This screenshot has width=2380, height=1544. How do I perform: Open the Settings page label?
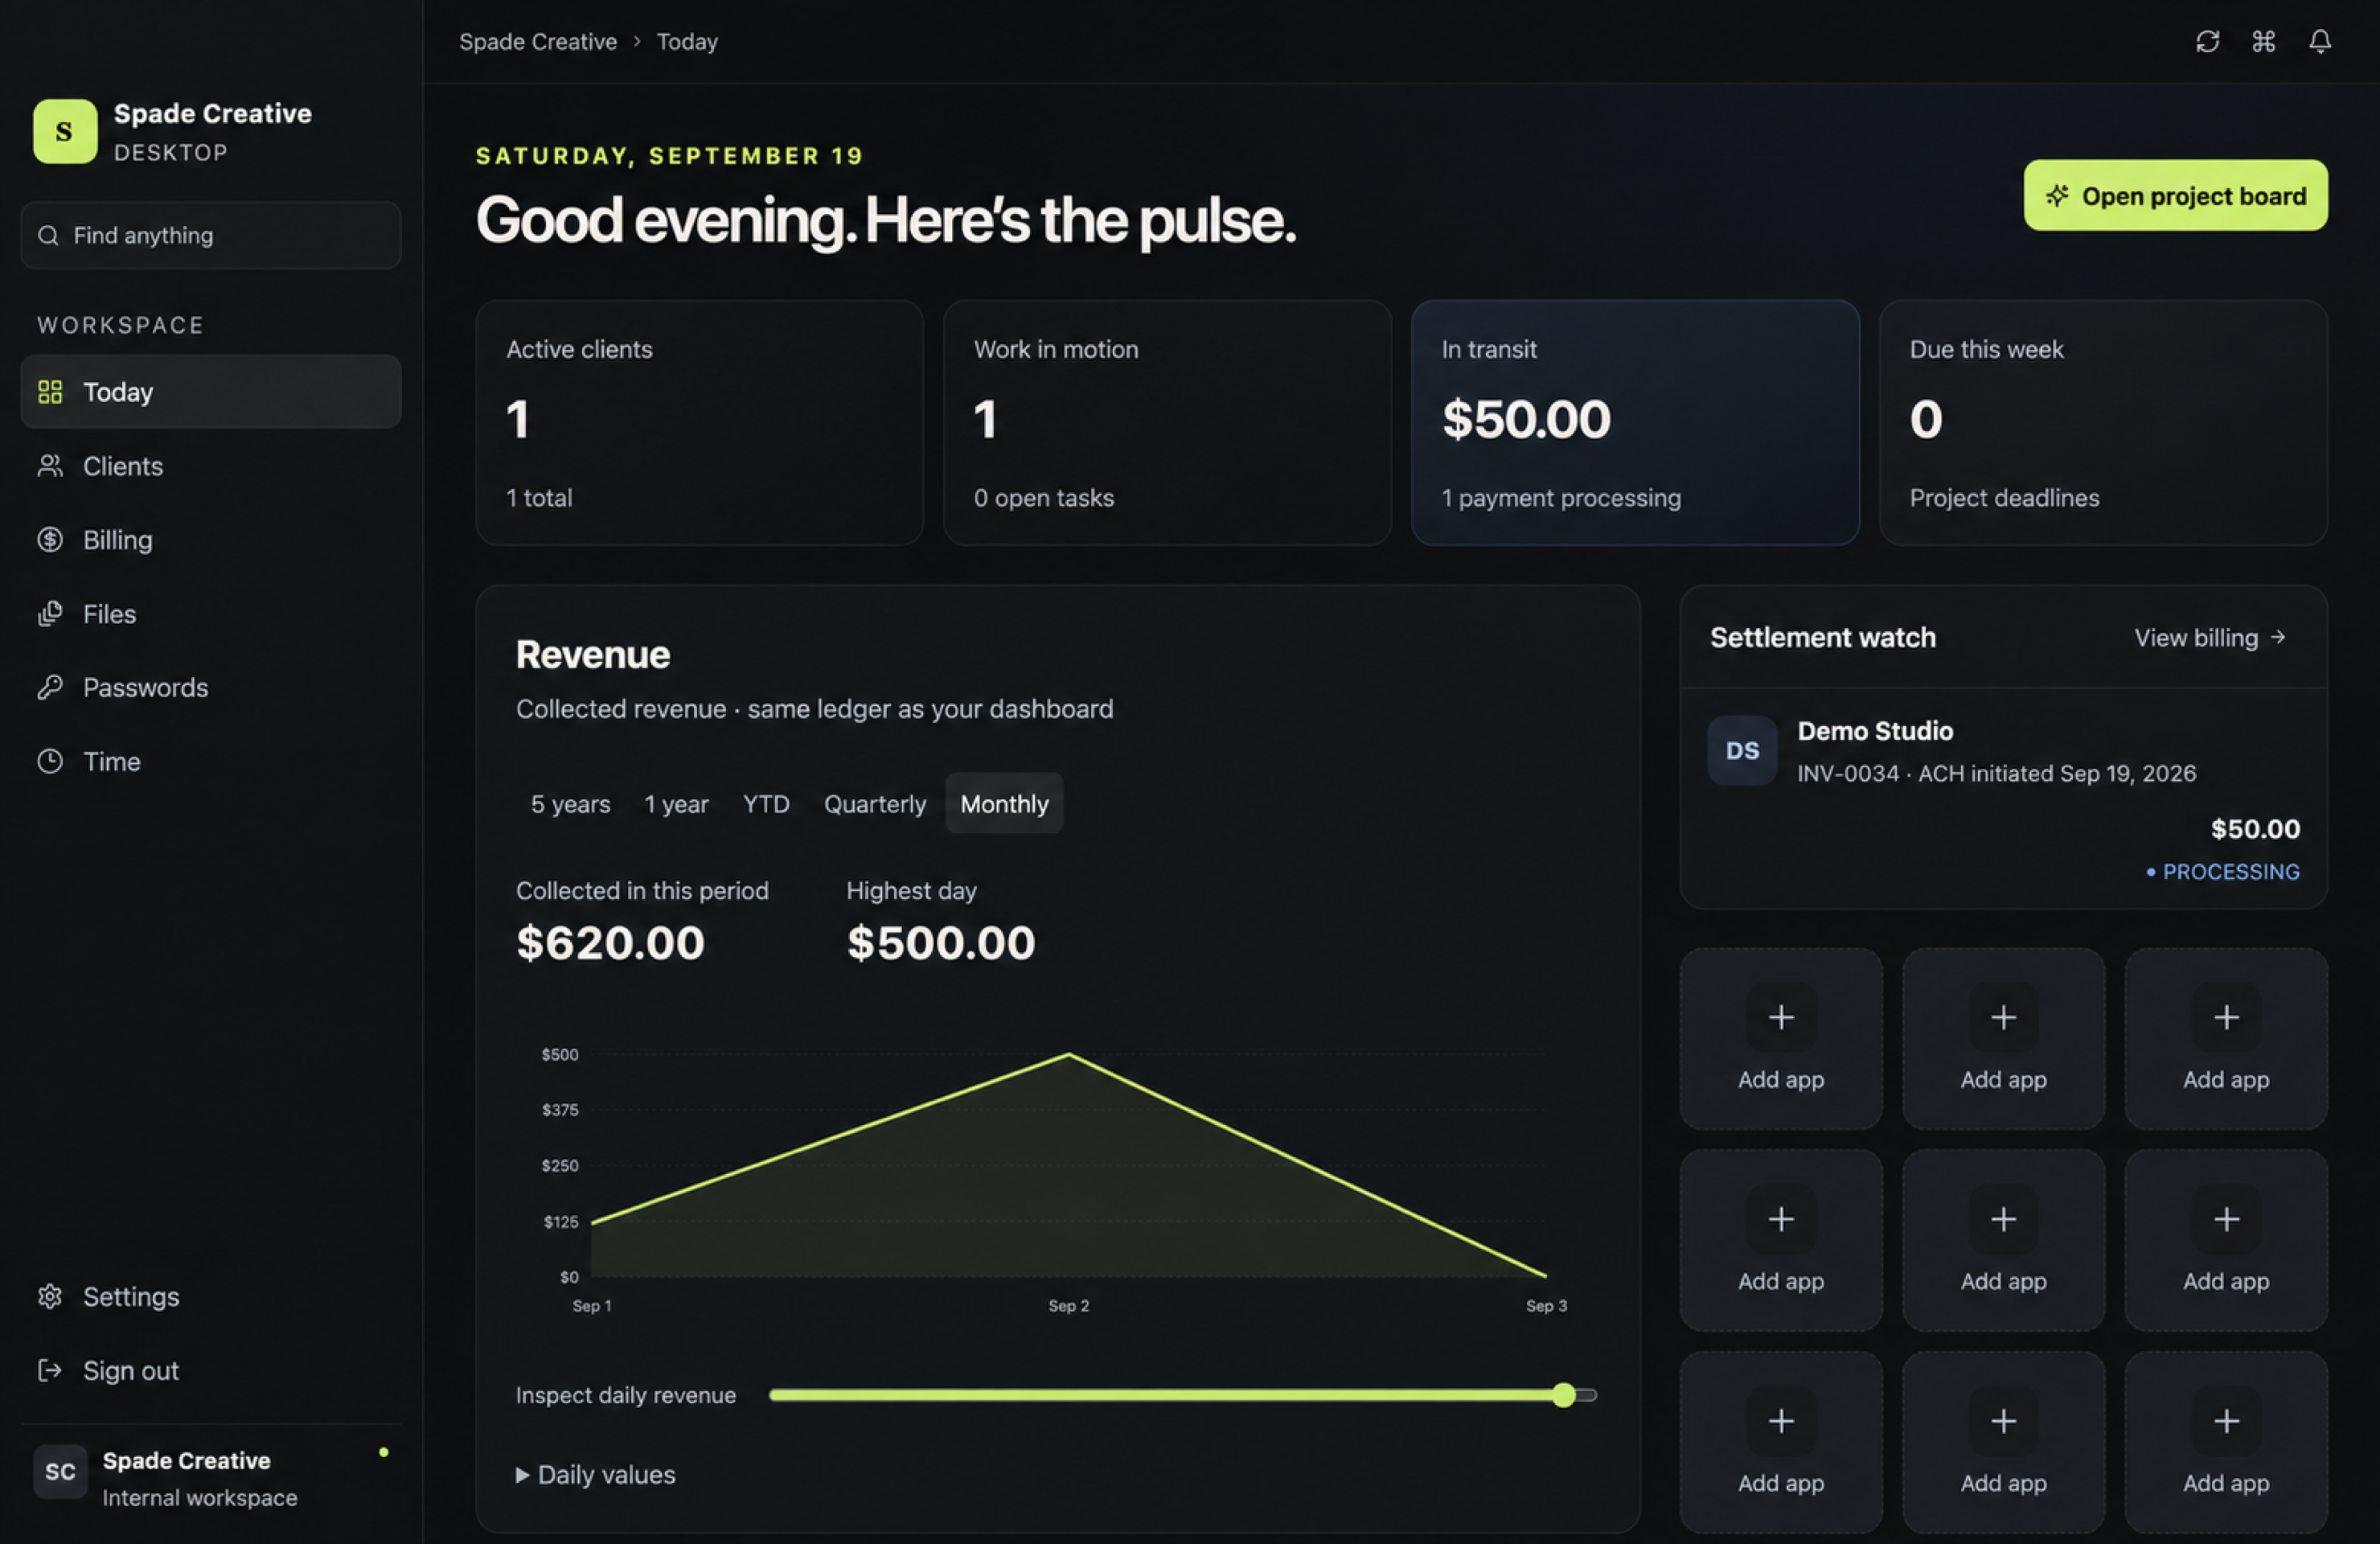tap(131, 1296)
